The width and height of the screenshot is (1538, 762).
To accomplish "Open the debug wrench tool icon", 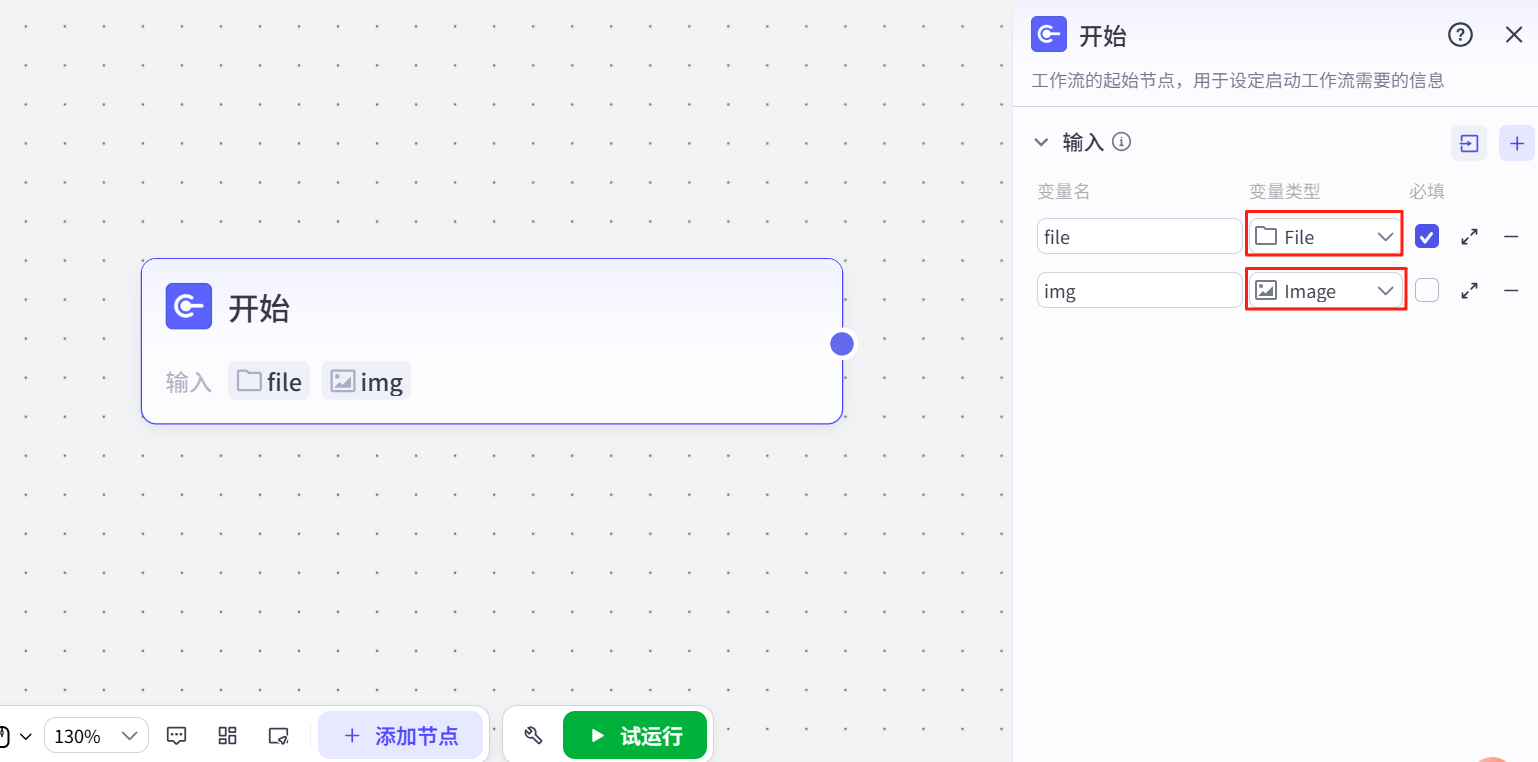I will pos(533,736).
